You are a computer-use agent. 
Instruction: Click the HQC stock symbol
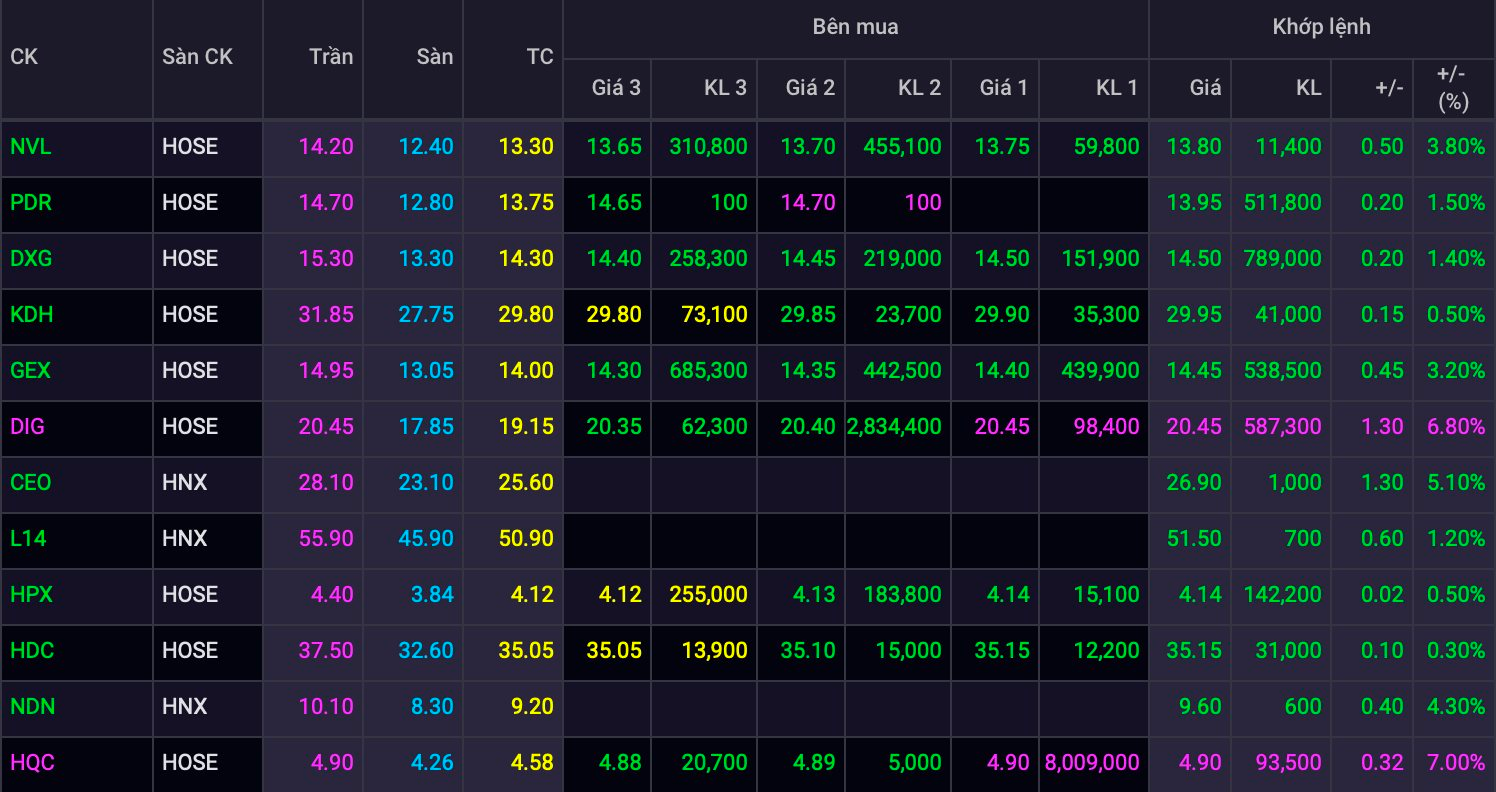pos(32,763)
